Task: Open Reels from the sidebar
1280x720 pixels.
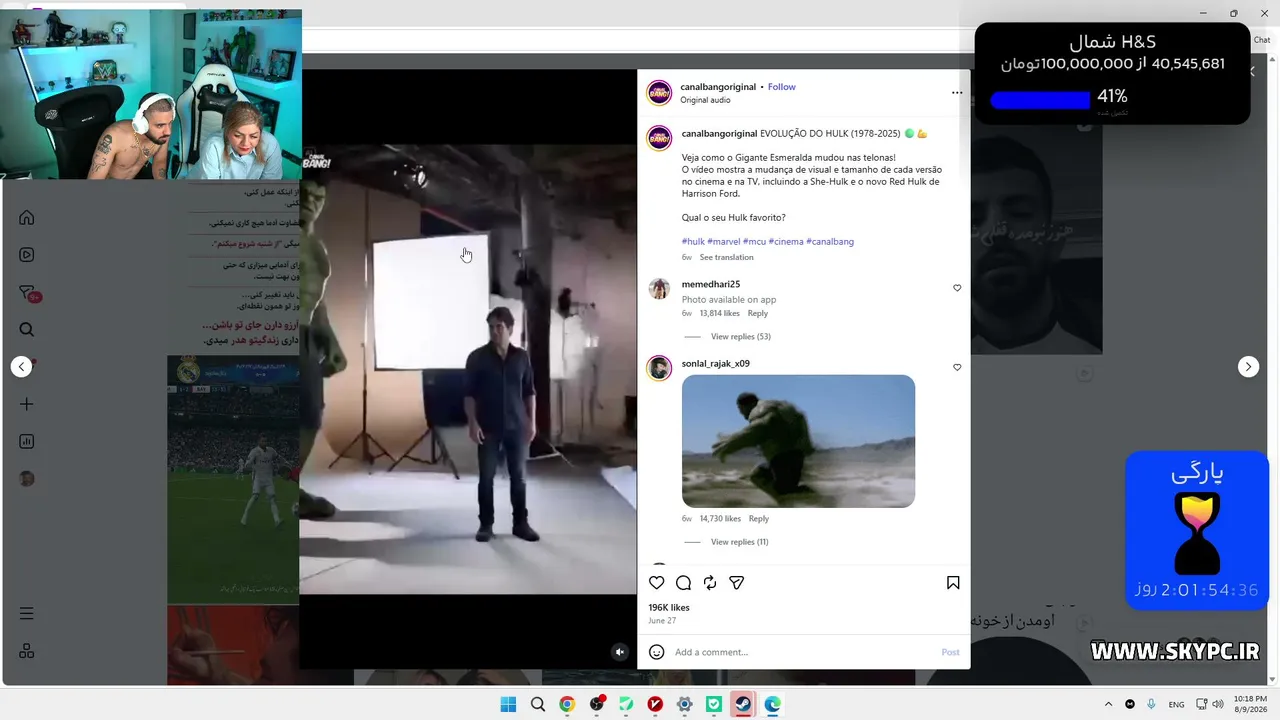Action: pos(27,255)
